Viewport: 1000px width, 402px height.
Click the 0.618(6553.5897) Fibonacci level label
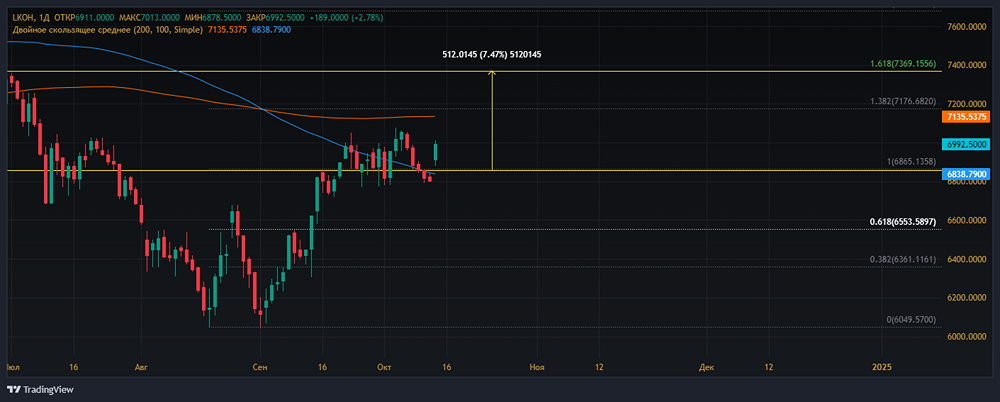(902, 222)
